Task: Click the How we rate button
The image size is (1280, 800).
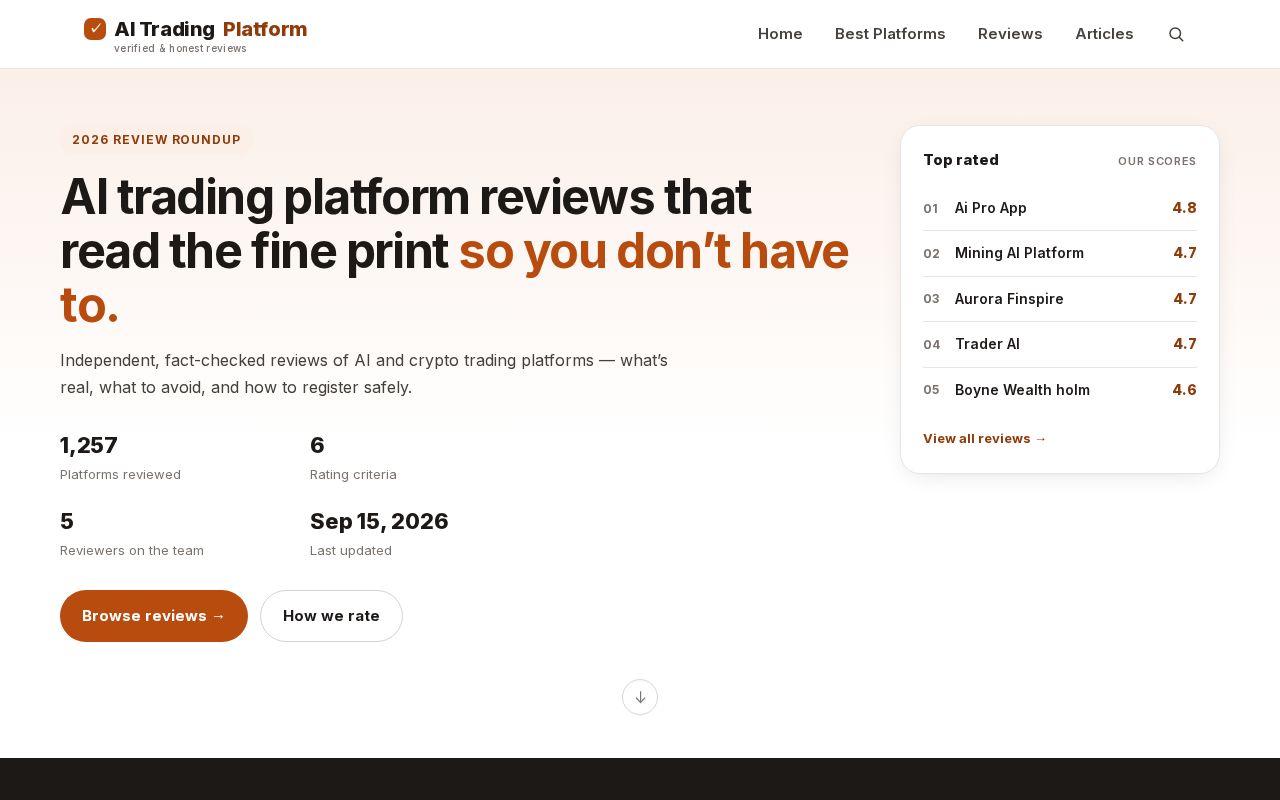Action: [331, 616]
